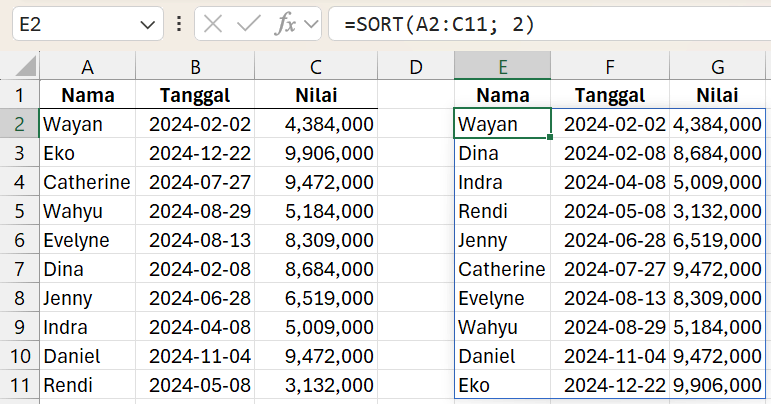Image resolution: width=771 pixels, height=404 pixels.
Task: Click value 9,906,000 in column G
Action: tap(717, 385)
